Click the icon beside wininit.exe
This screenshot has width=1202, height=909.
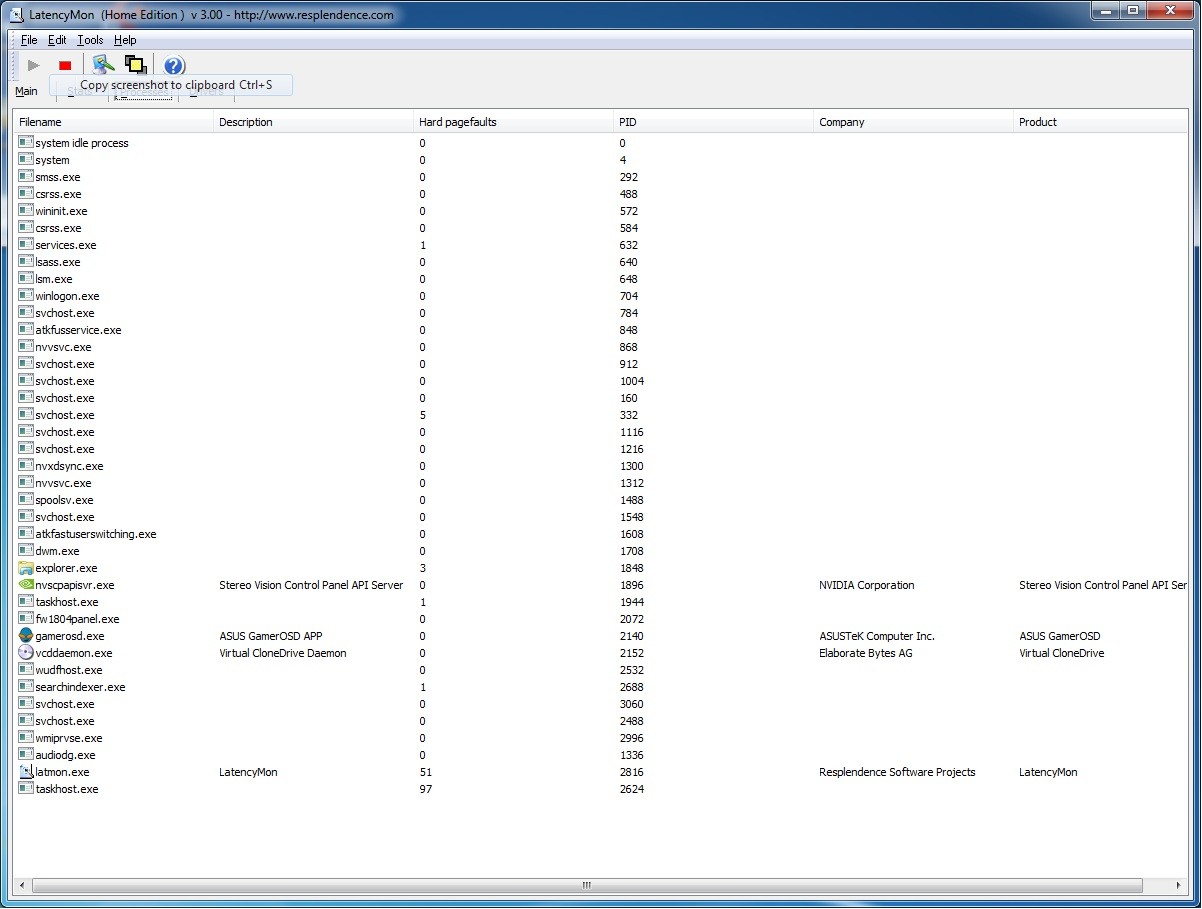pyautogui.click(x=26, y=211)
